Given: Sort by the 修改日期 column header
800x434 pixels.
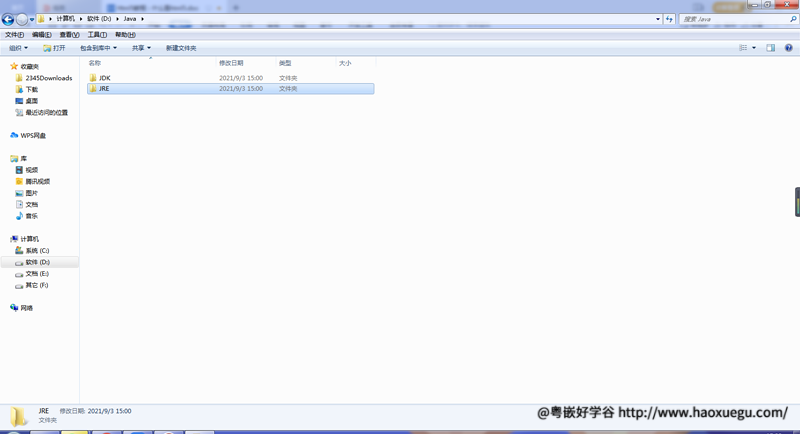Looking at the screenshot, I should (231, 63).
